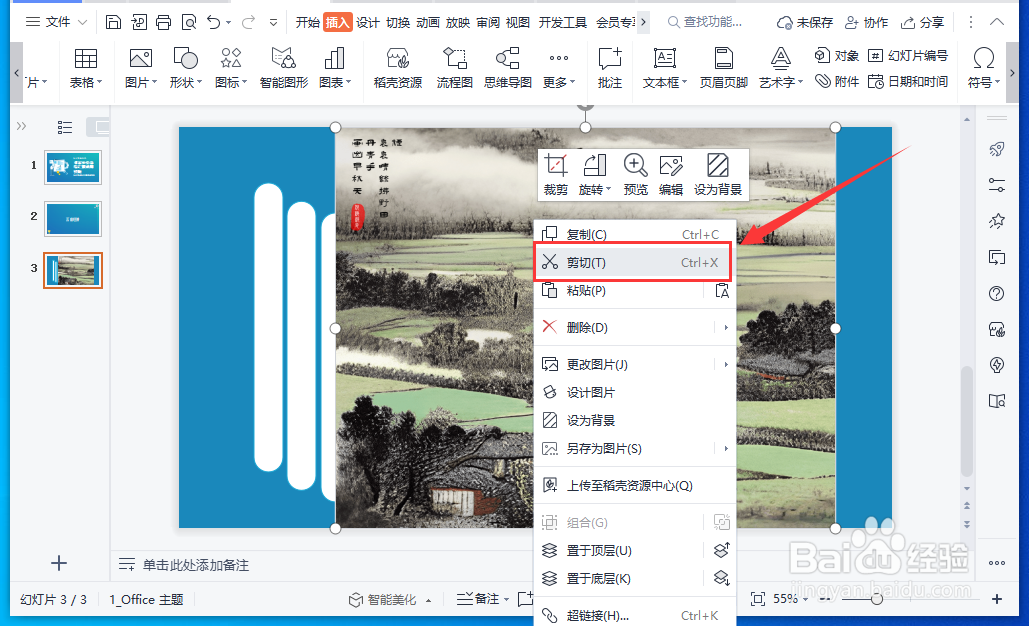Screen dimensions: 1029x626
Task: Insert 思维导图 mind map
Action: (507, 68)
